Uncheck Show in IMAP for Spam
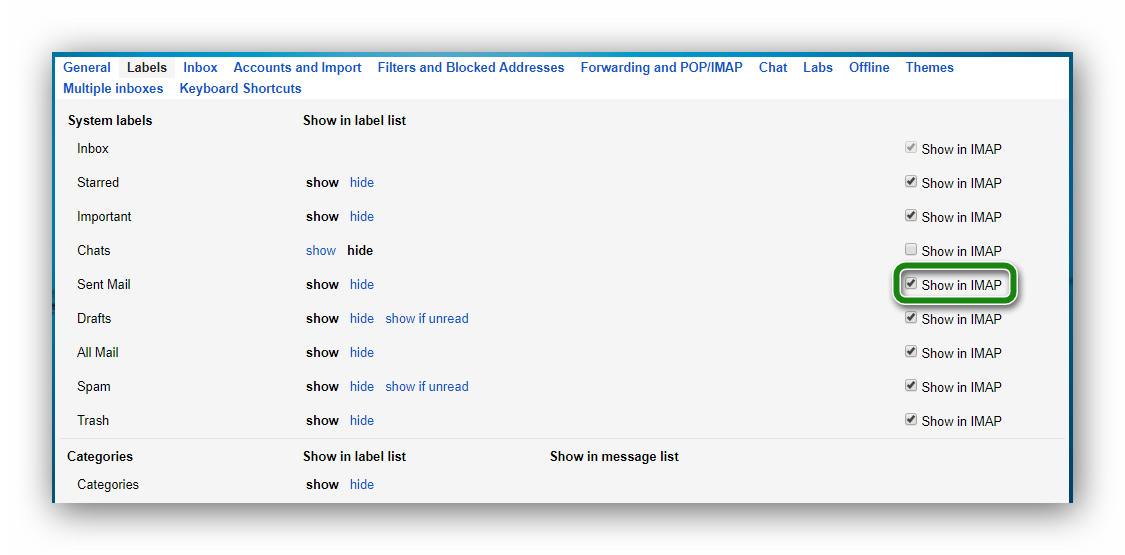This screenshot has height=555, width=1125. [911, 386]
